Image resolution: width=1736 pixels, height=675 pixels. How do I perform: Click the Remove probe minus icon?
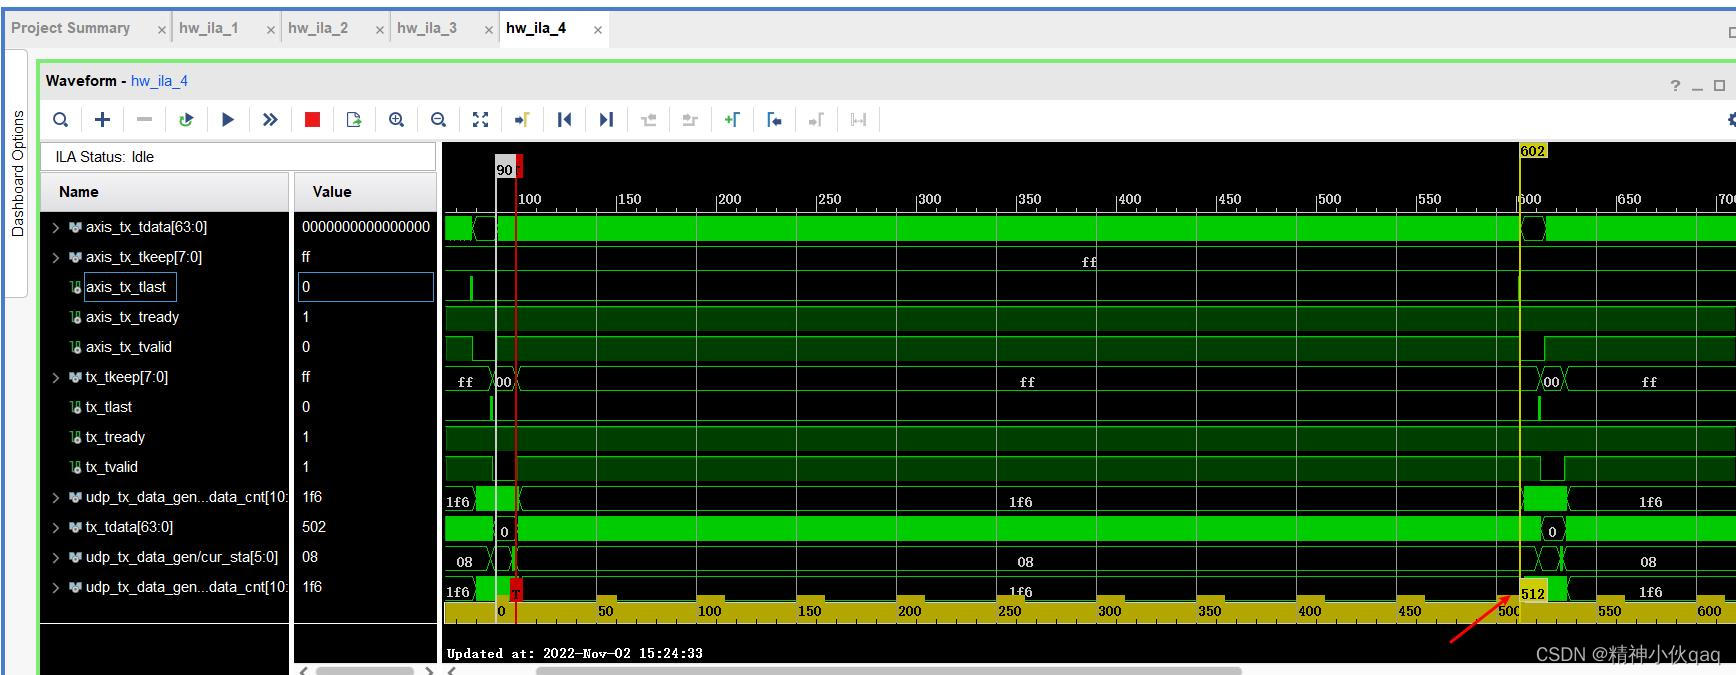pos(144,120)
